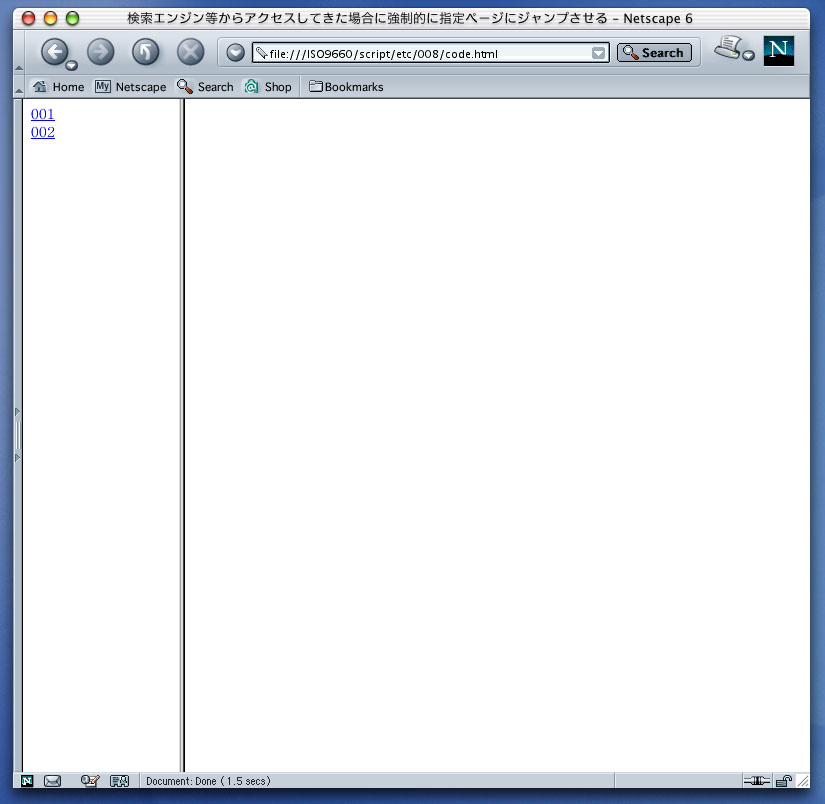Open Composer from the status bar icon
This screenshot has height=804, width=825.
click(90, 781)
